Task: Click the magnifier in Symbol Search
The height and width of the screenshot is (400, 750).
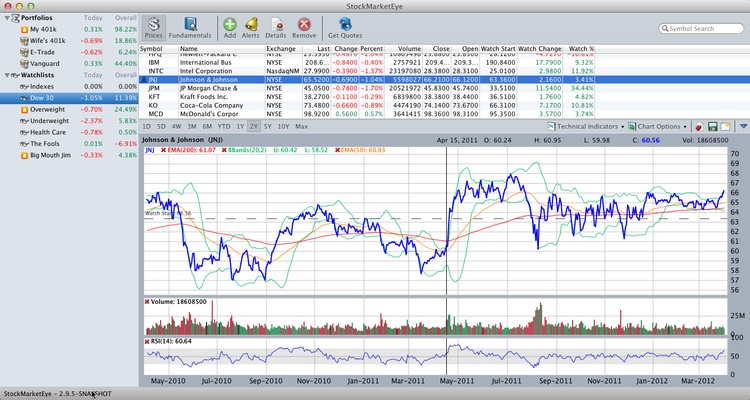Action: click(664, 29)
